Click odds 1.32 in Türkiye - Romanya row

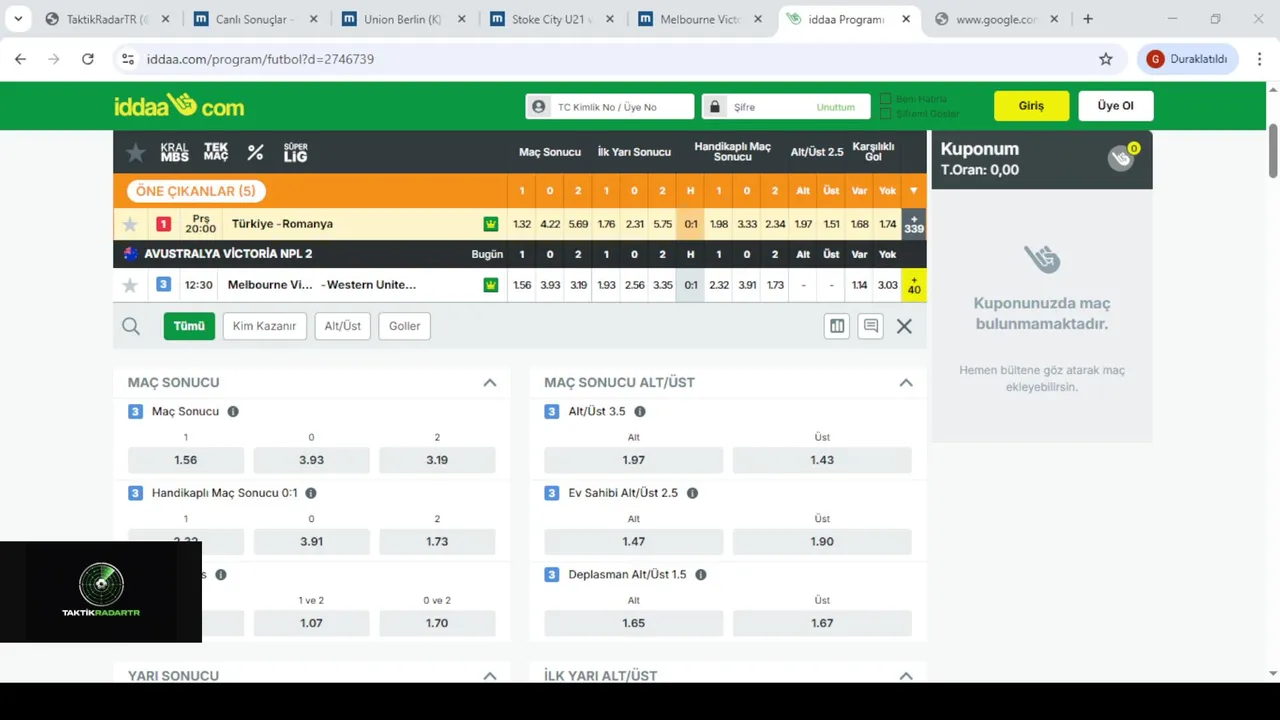(522, 224)
